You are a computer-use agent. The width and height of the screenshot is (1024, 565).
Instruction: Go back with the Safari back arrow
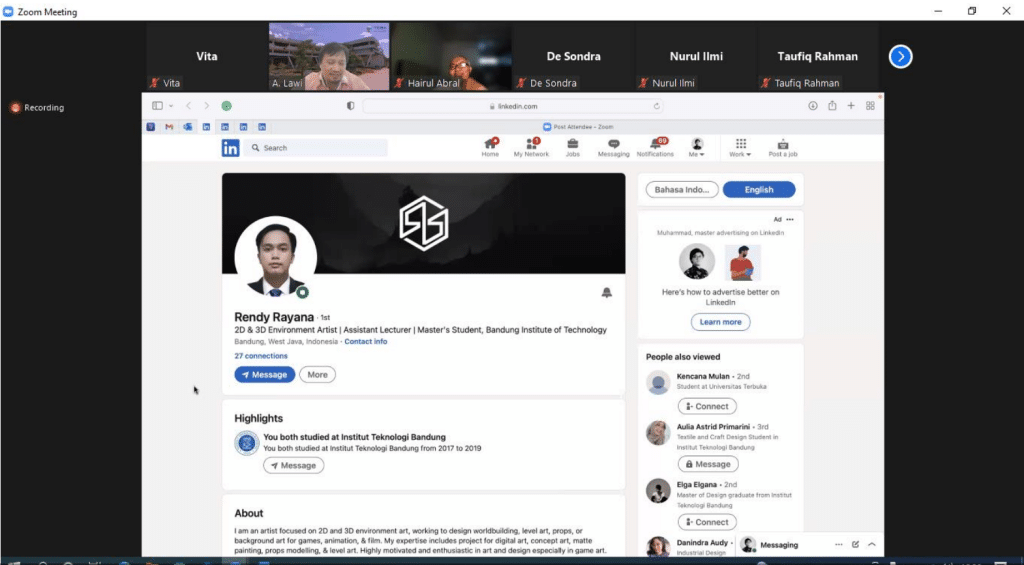pos(188,106)
